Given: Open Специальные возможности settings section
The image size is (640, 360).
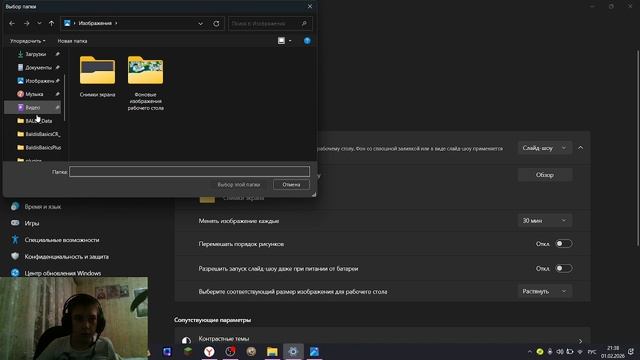Looking at the screenshot, I should click(x=62, y=240).
